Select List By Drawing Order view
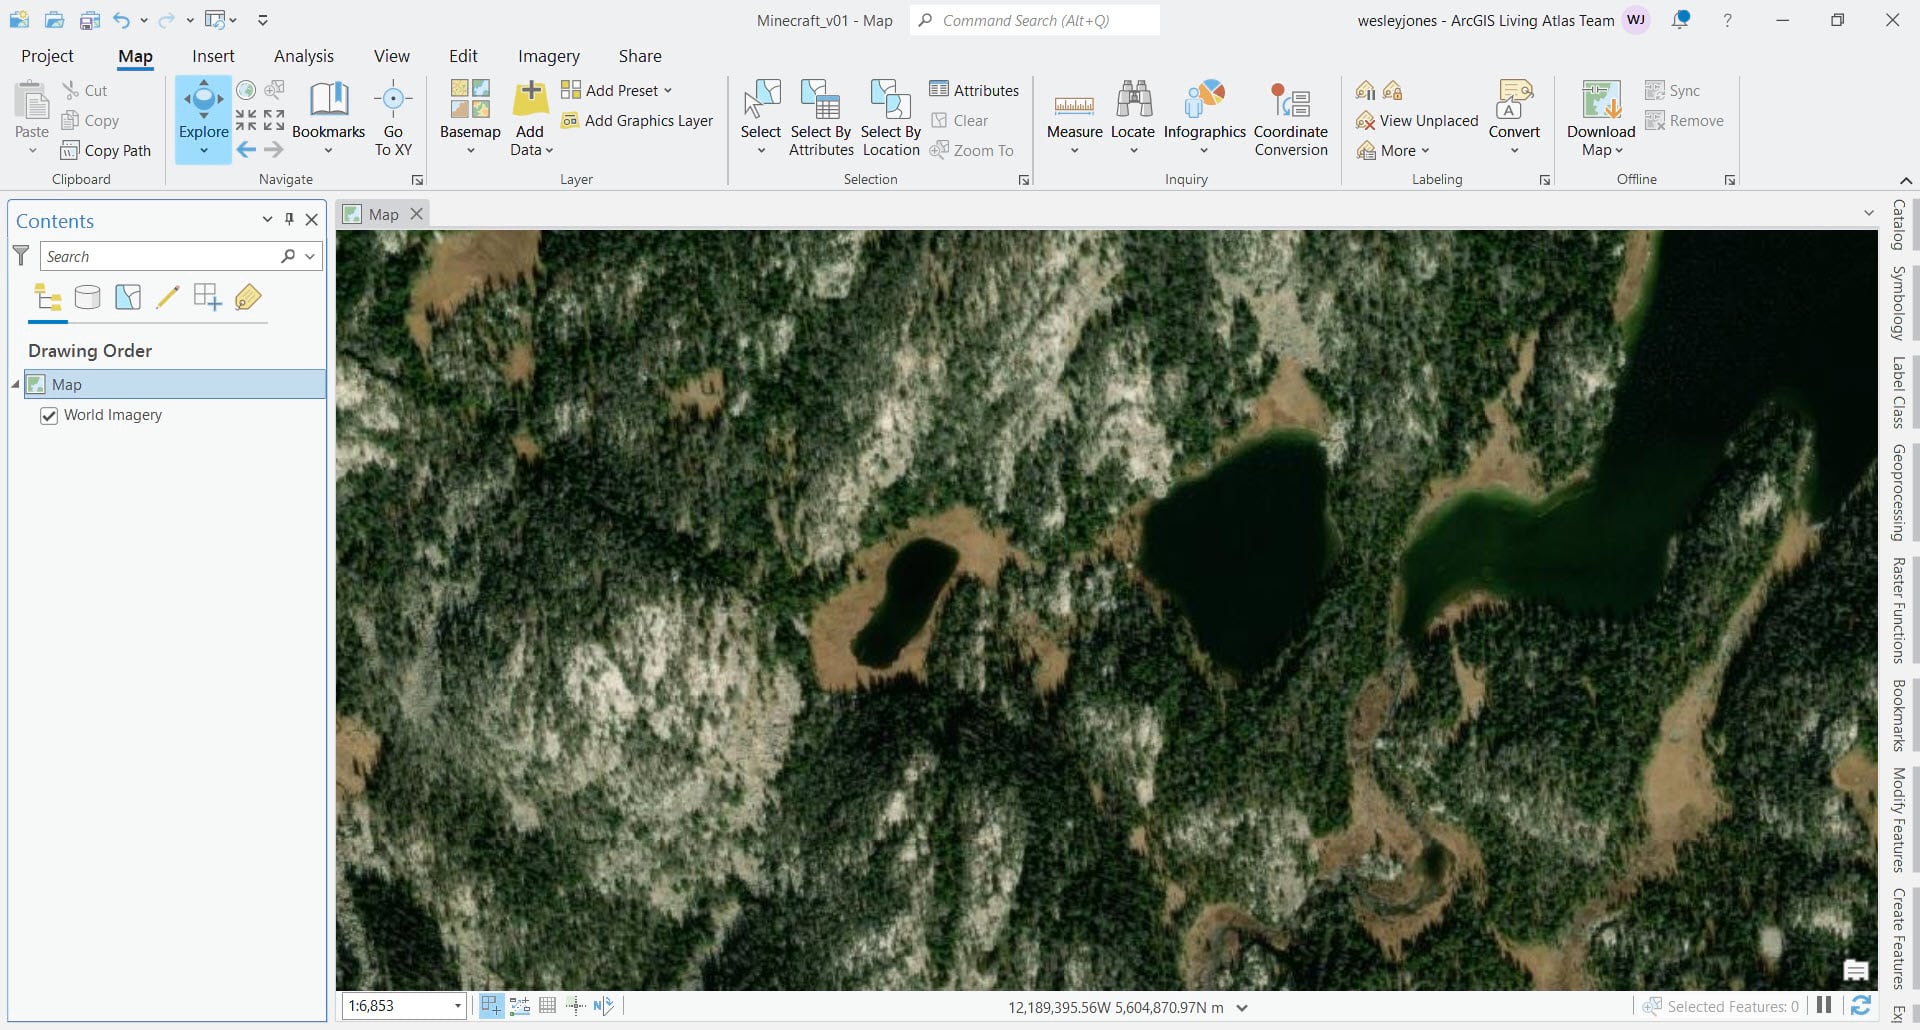Viewport: 1920px width, 1030px height. click(x=48, y=297)
